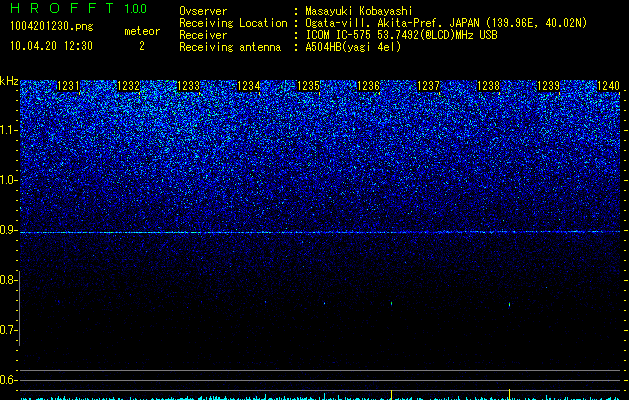Click the meteor echo dot below 1236-1237
Image resolution: width=629 pixels, height=400 pixels.
392,303
